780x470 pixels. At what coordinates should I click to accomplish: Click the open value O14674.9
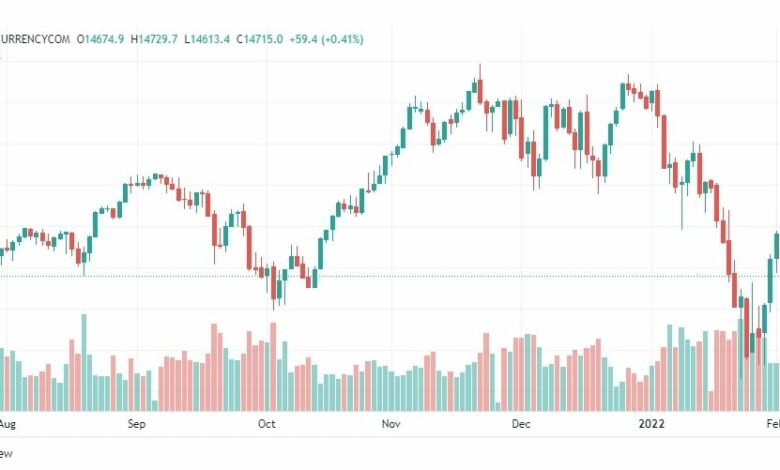[x=100, y=39]
